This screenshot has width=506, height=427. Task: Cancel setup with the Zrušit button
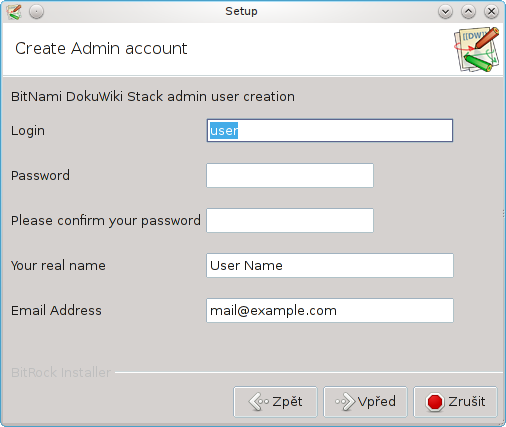455,402
